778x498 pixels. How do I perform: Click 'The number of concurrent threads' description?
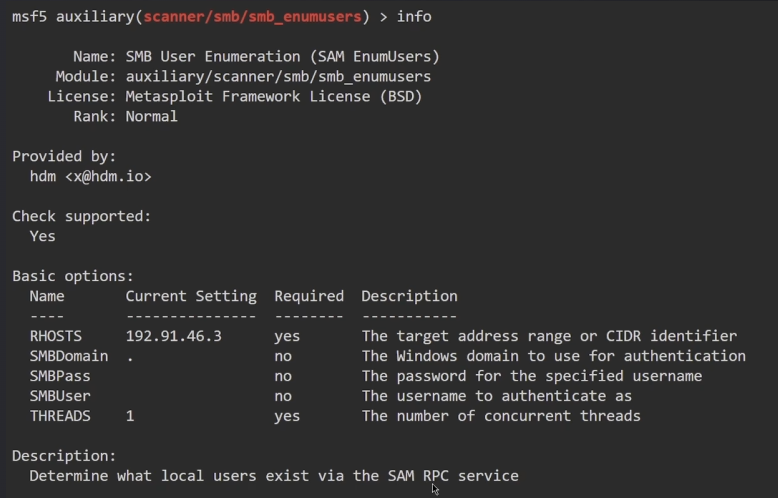500,416
